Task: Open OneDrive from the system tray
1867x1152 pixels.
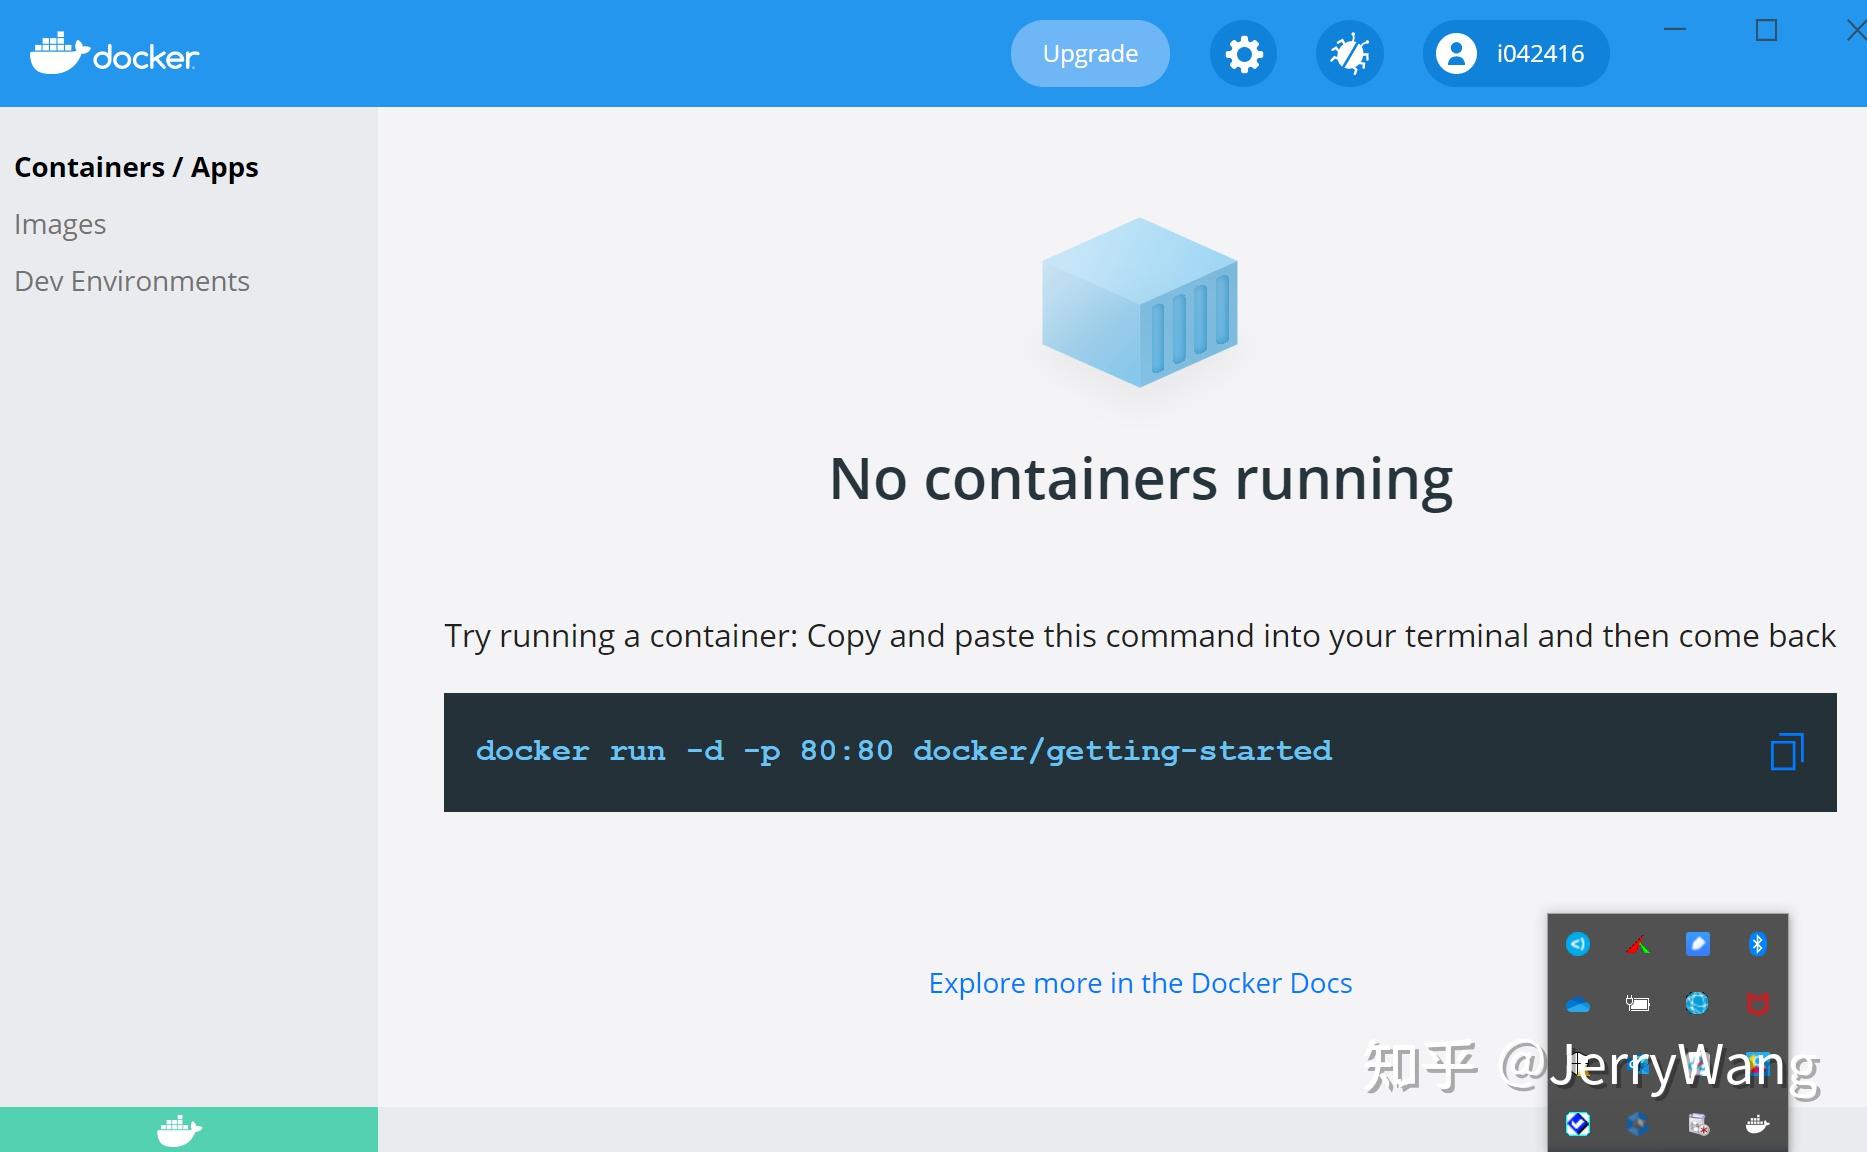Action: click(x=1577, y=1005)
